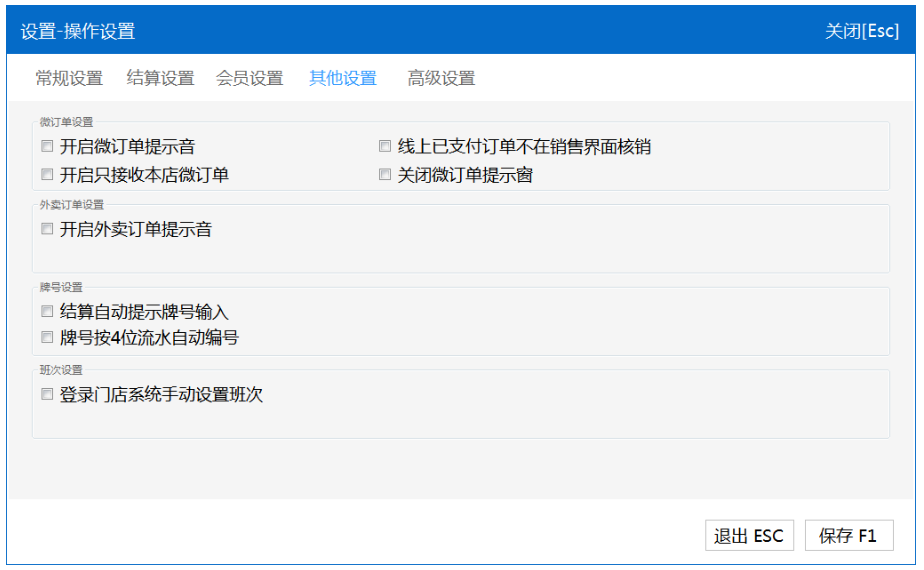
Task: Click the 设置-操作设置 window title
Action: coord(78,31)
